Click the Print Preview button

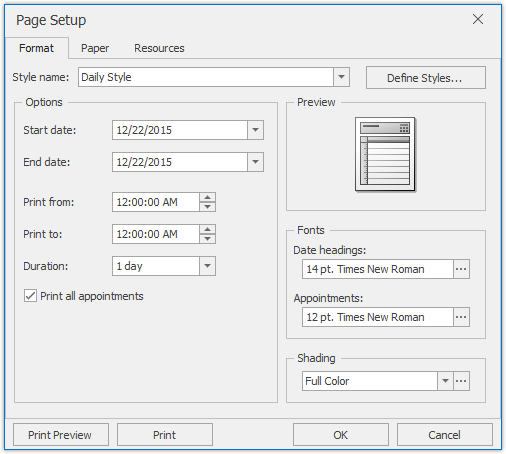(x=61, y=435)
